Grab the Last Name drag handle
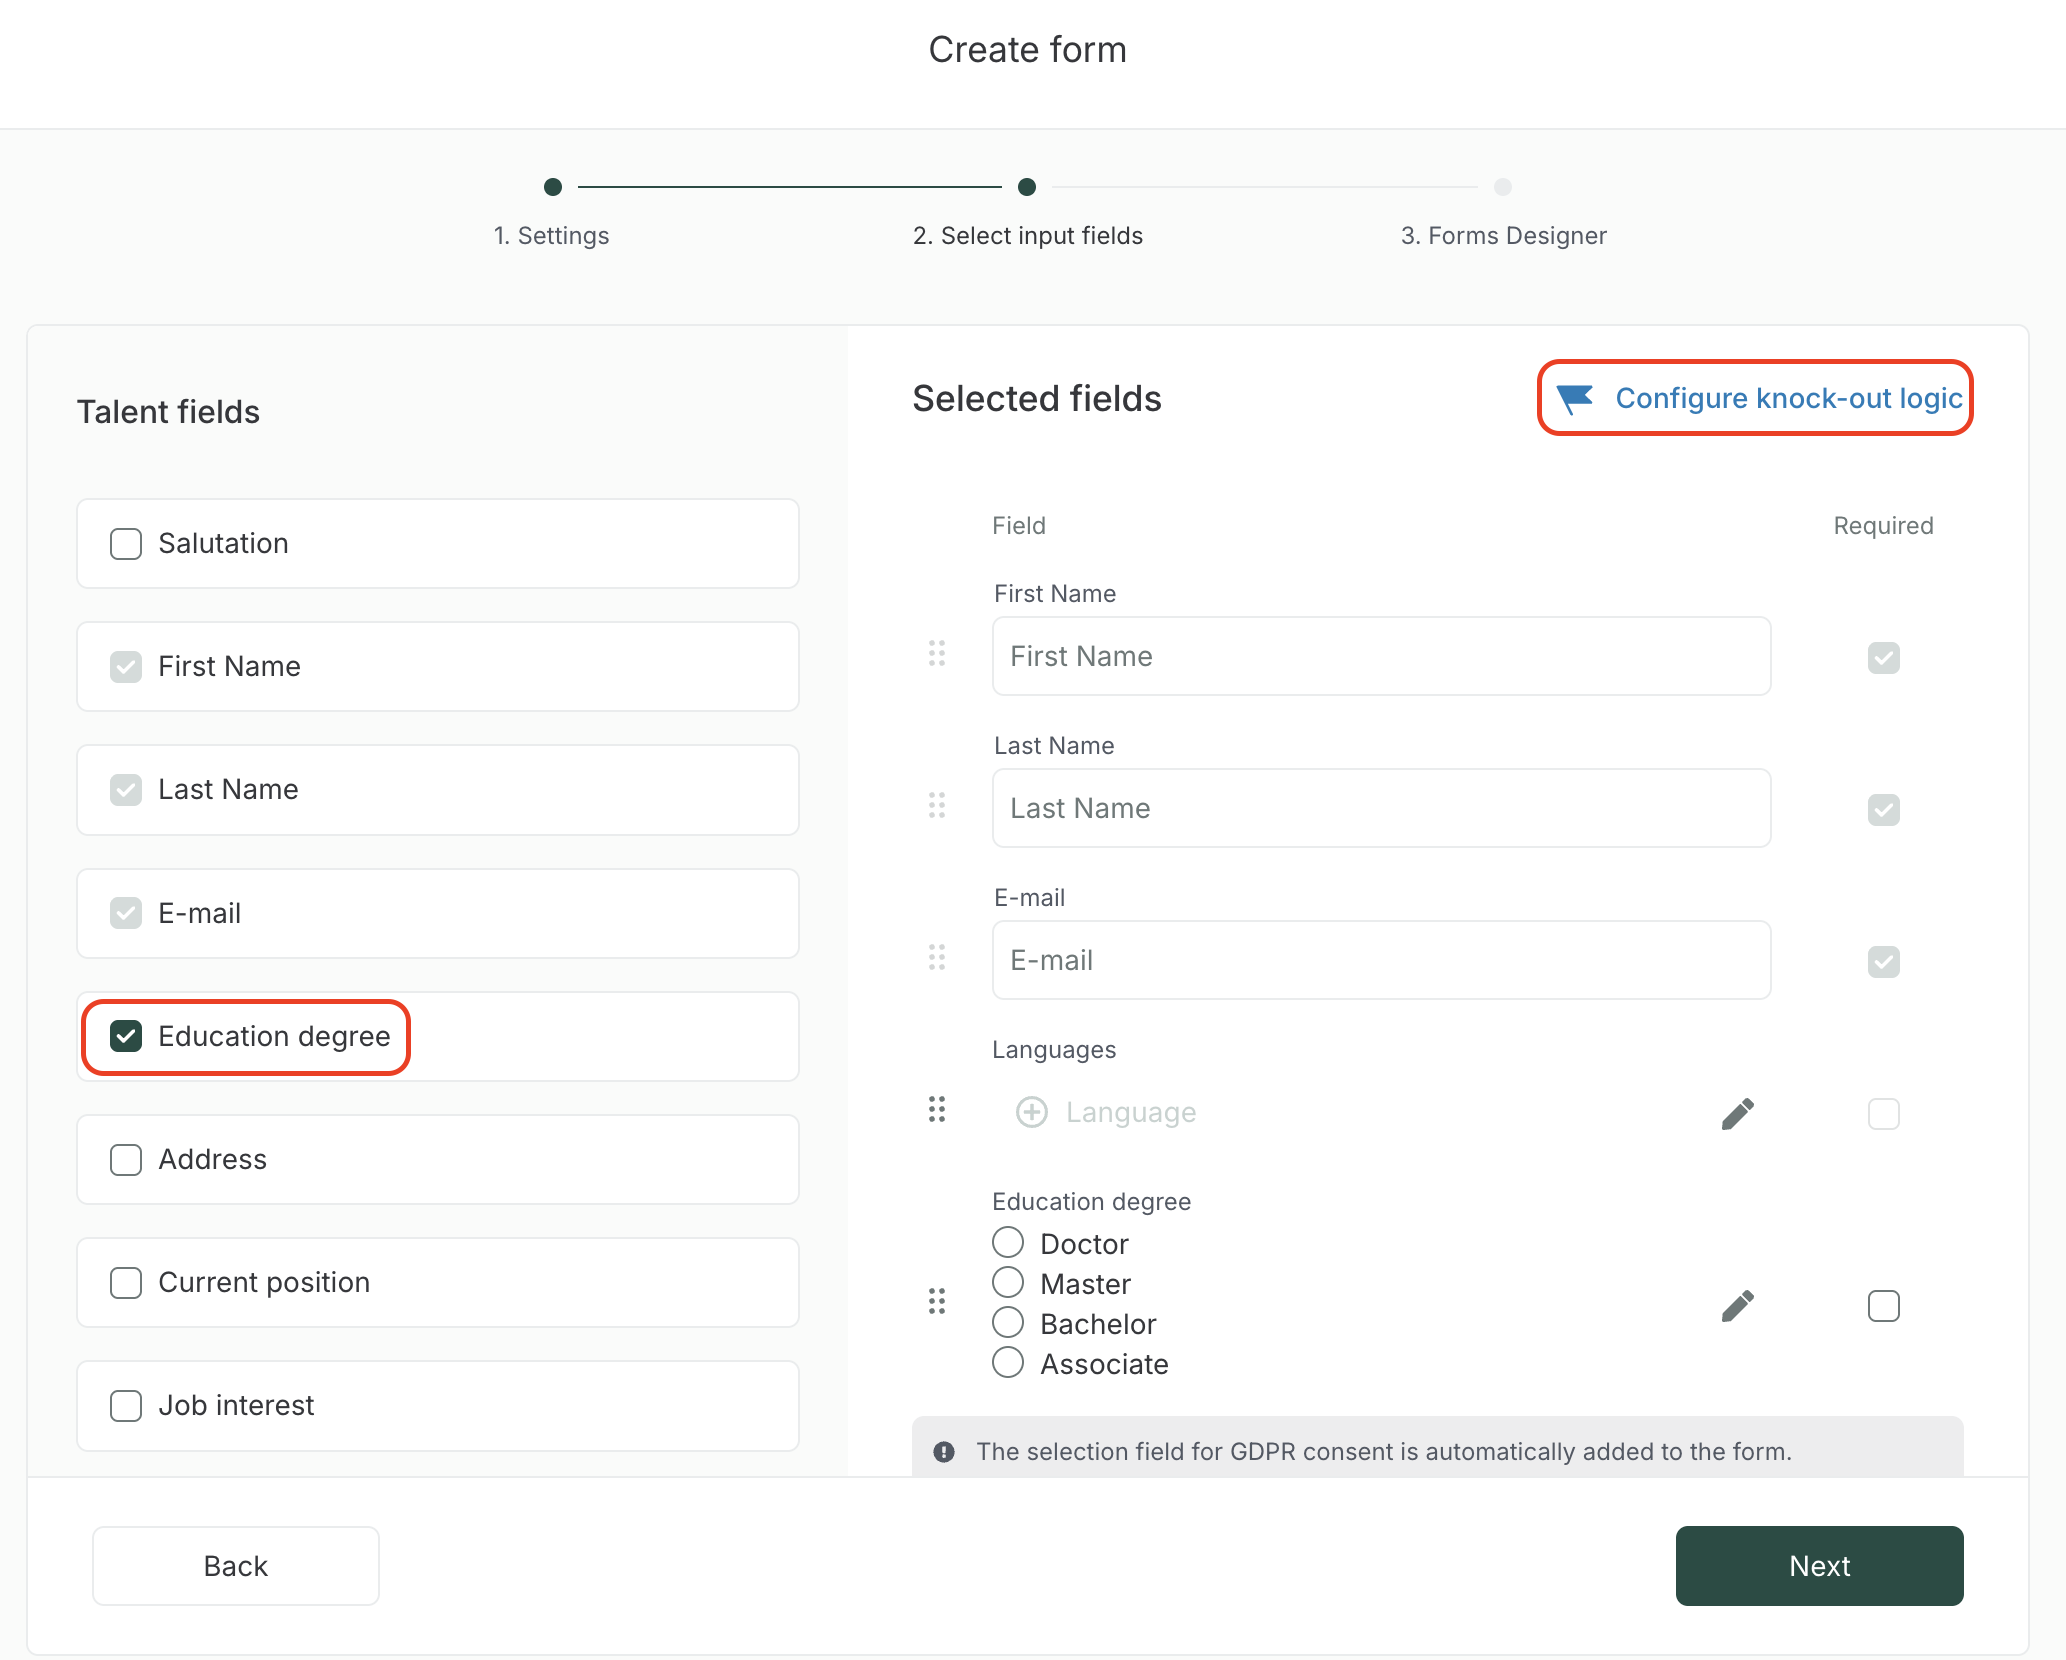 point(937,806)
